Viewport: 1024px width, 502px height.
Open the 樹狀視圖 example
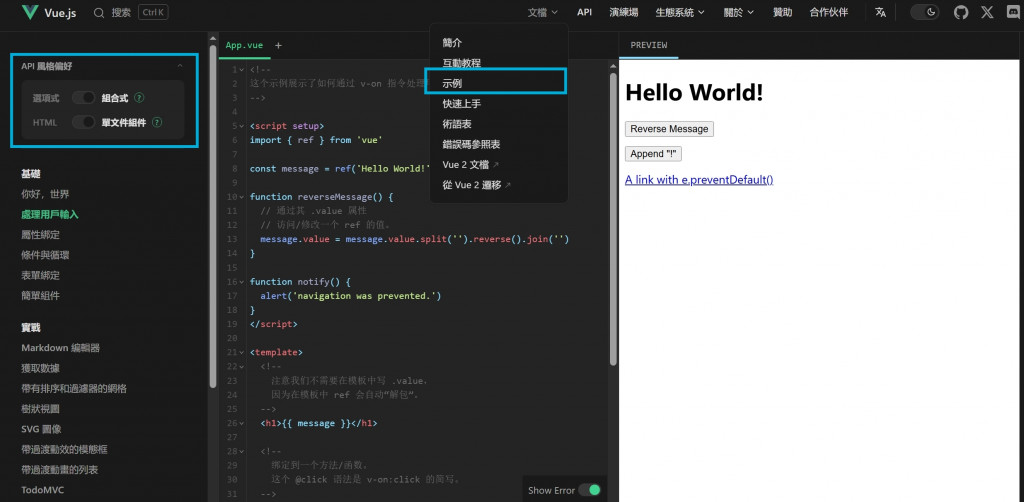click(x=40, y=409)
